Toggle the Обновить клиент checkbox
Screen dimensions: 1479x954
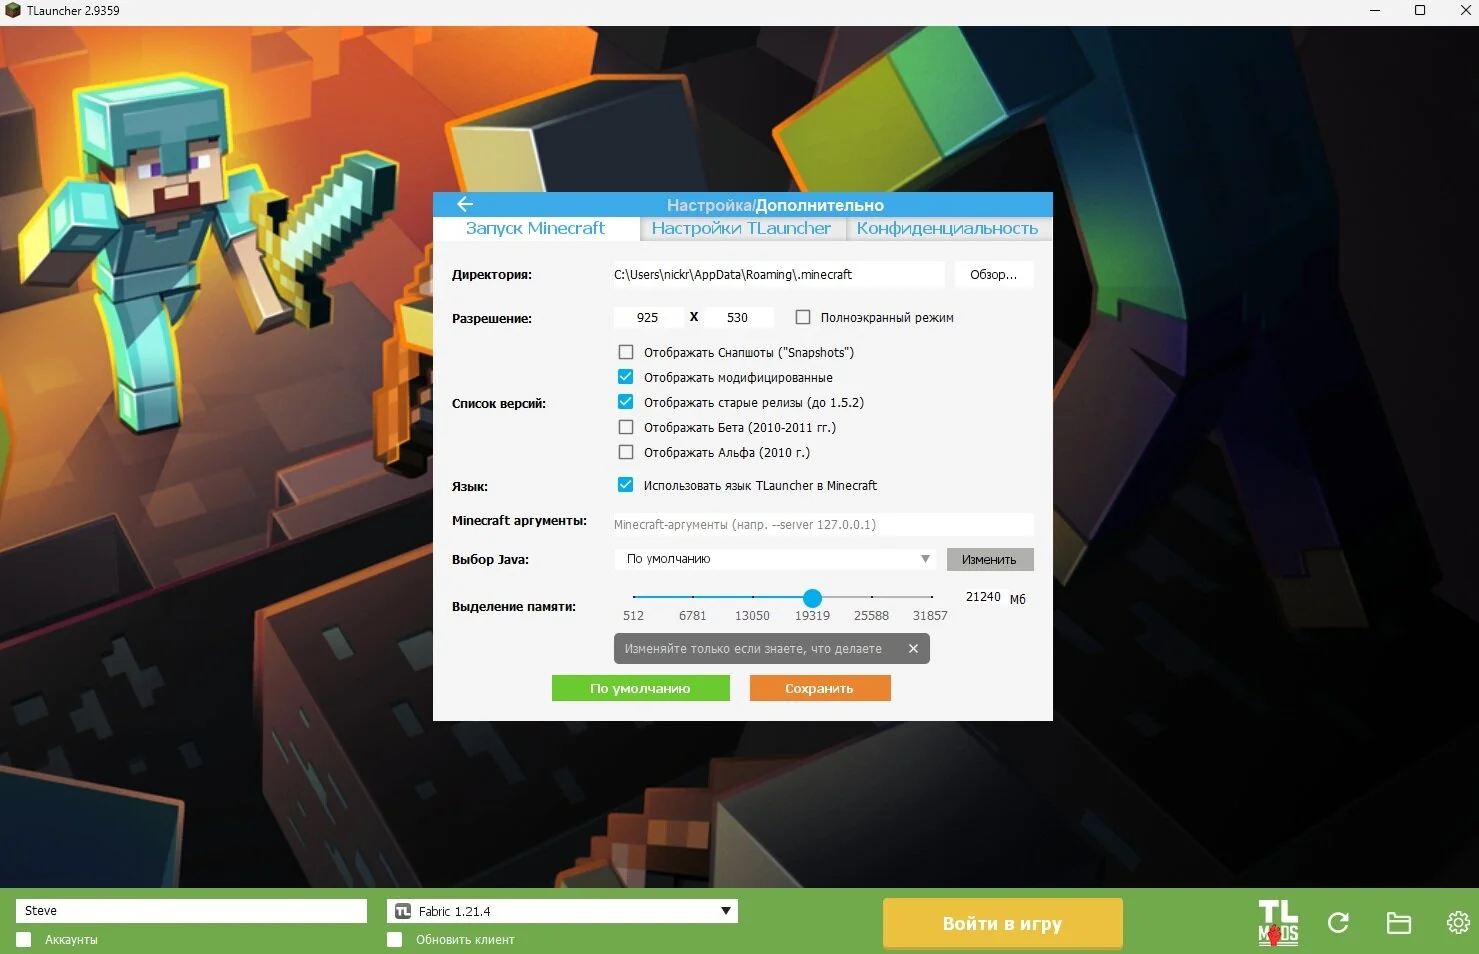pyautogui.click(x=395, y=940)
